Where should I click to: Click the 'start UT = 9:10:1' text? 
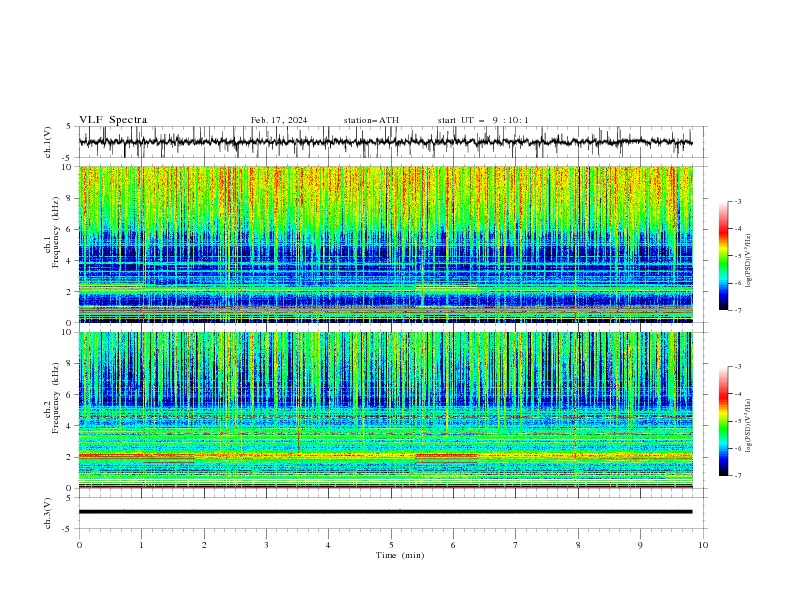click(483, 120)
